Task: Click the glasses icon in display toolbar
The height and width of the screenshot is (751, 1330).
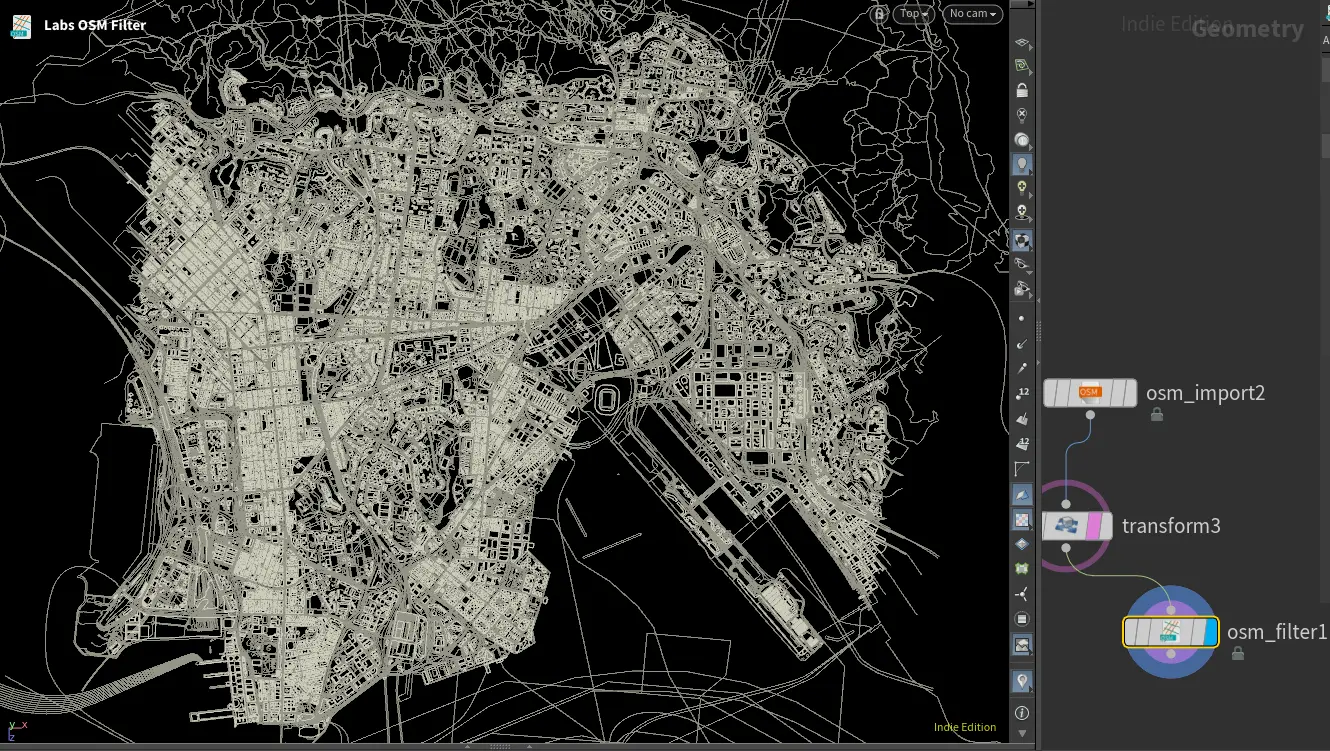Action: click(x=1021, y=265)
